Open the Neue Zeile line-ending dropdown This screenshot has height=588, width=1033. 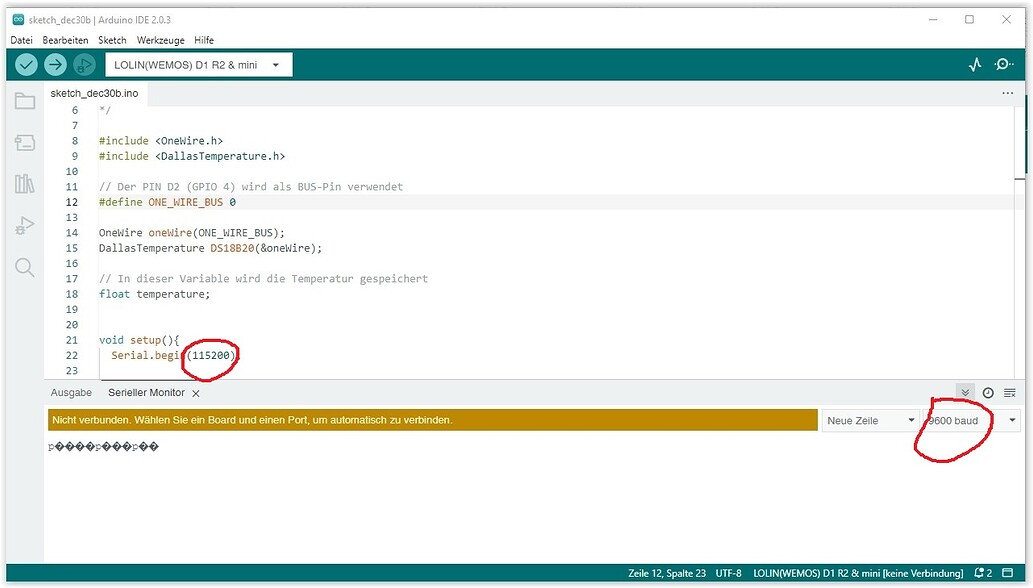868,420
